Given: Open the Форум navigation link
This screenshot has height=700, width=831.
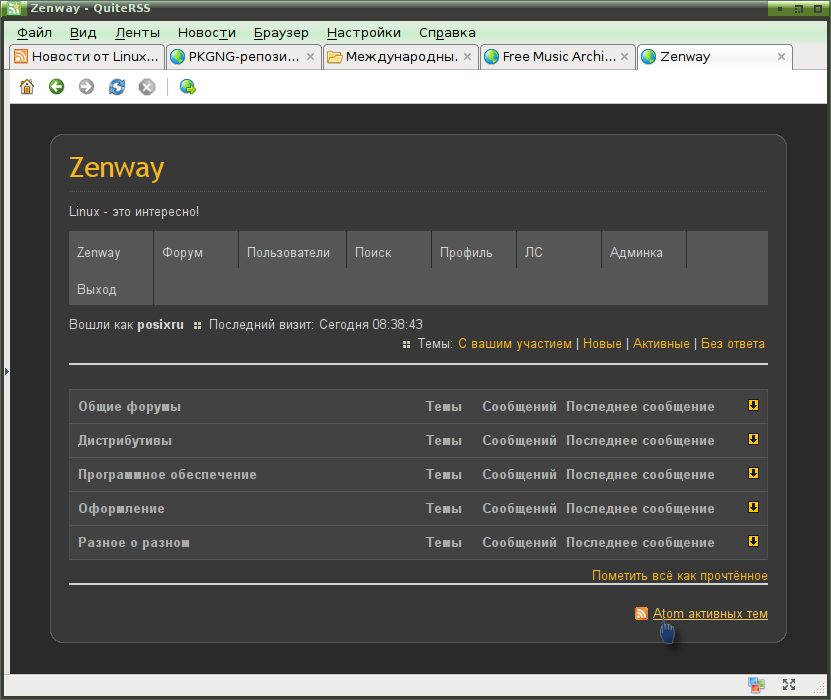Looking at the screenshot, I should (182, 253).
